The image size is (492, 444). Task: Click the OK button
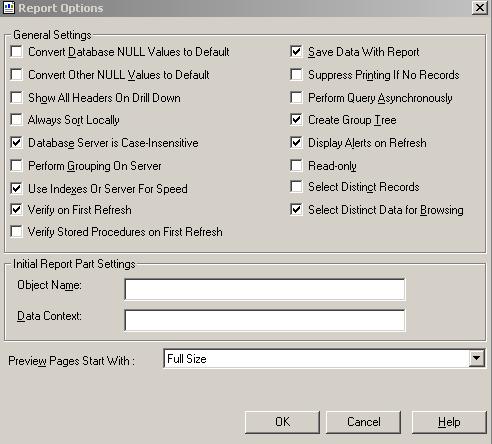(282, 422)
